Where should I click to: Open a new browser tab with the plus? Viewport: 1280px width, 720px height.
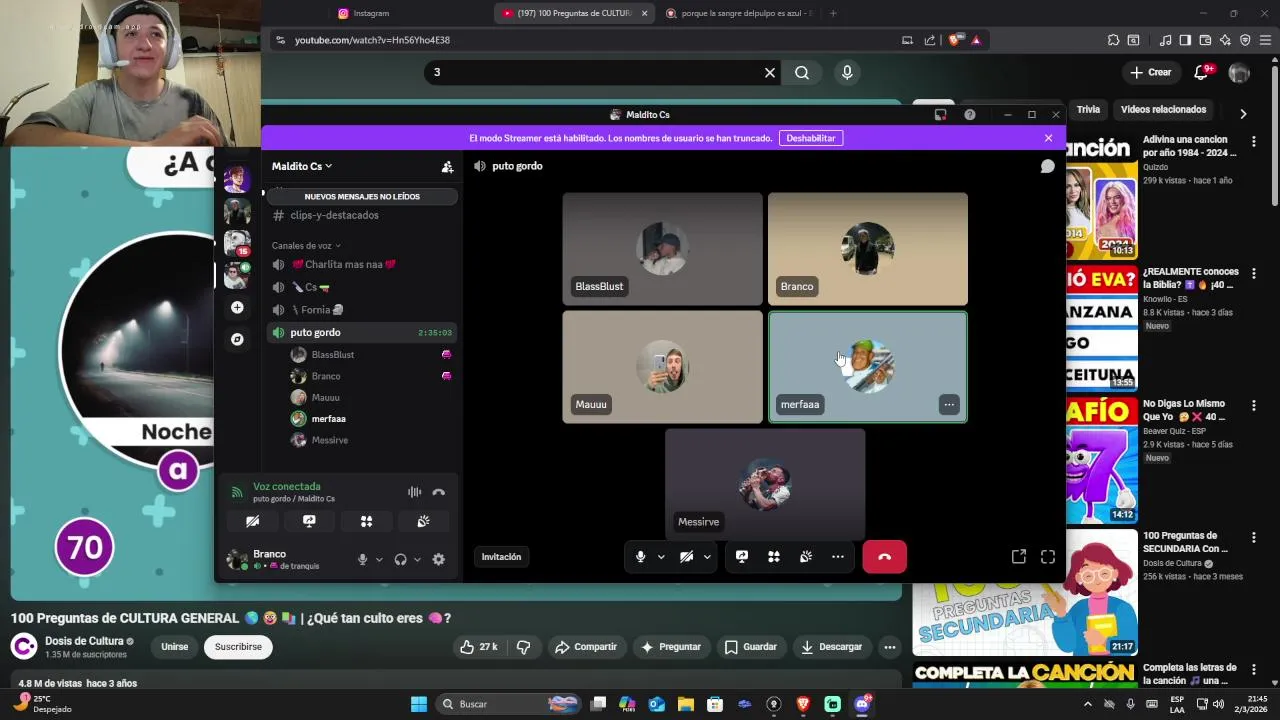coord(833,13)
